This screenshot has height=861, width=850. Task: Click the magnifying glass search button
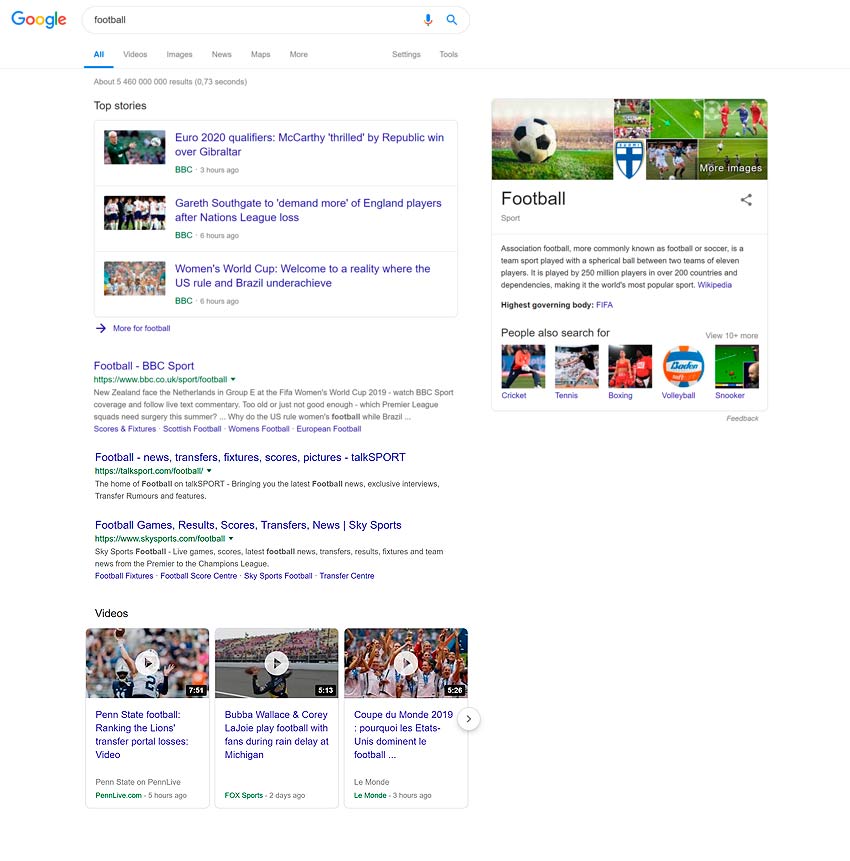coord(451,20)
